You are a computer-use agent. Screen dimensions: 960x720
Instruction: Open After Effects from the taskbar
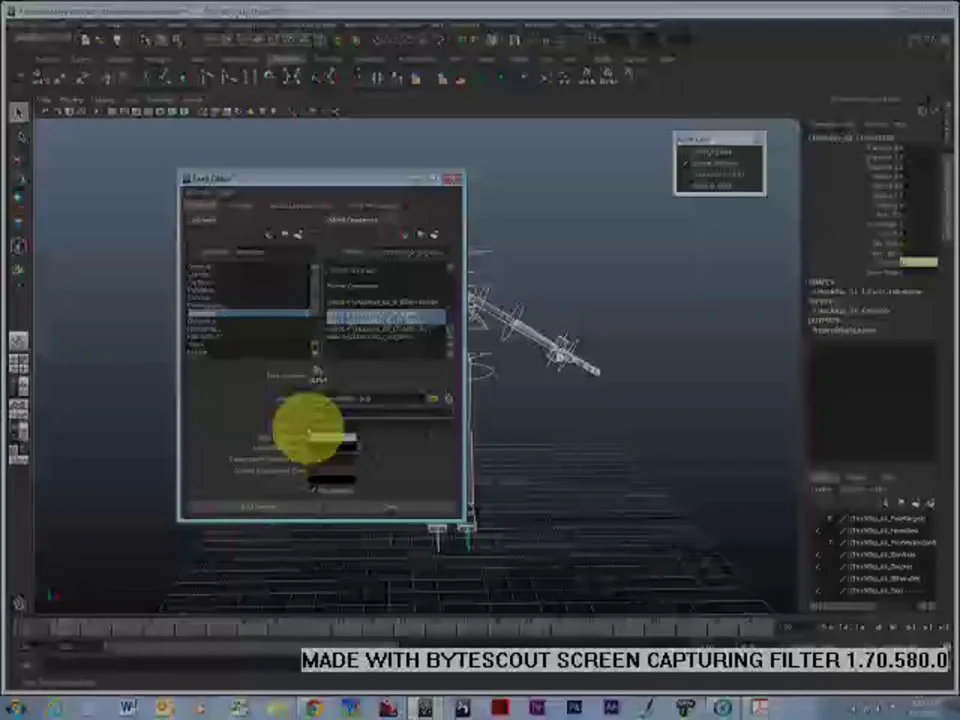(610, 708)
